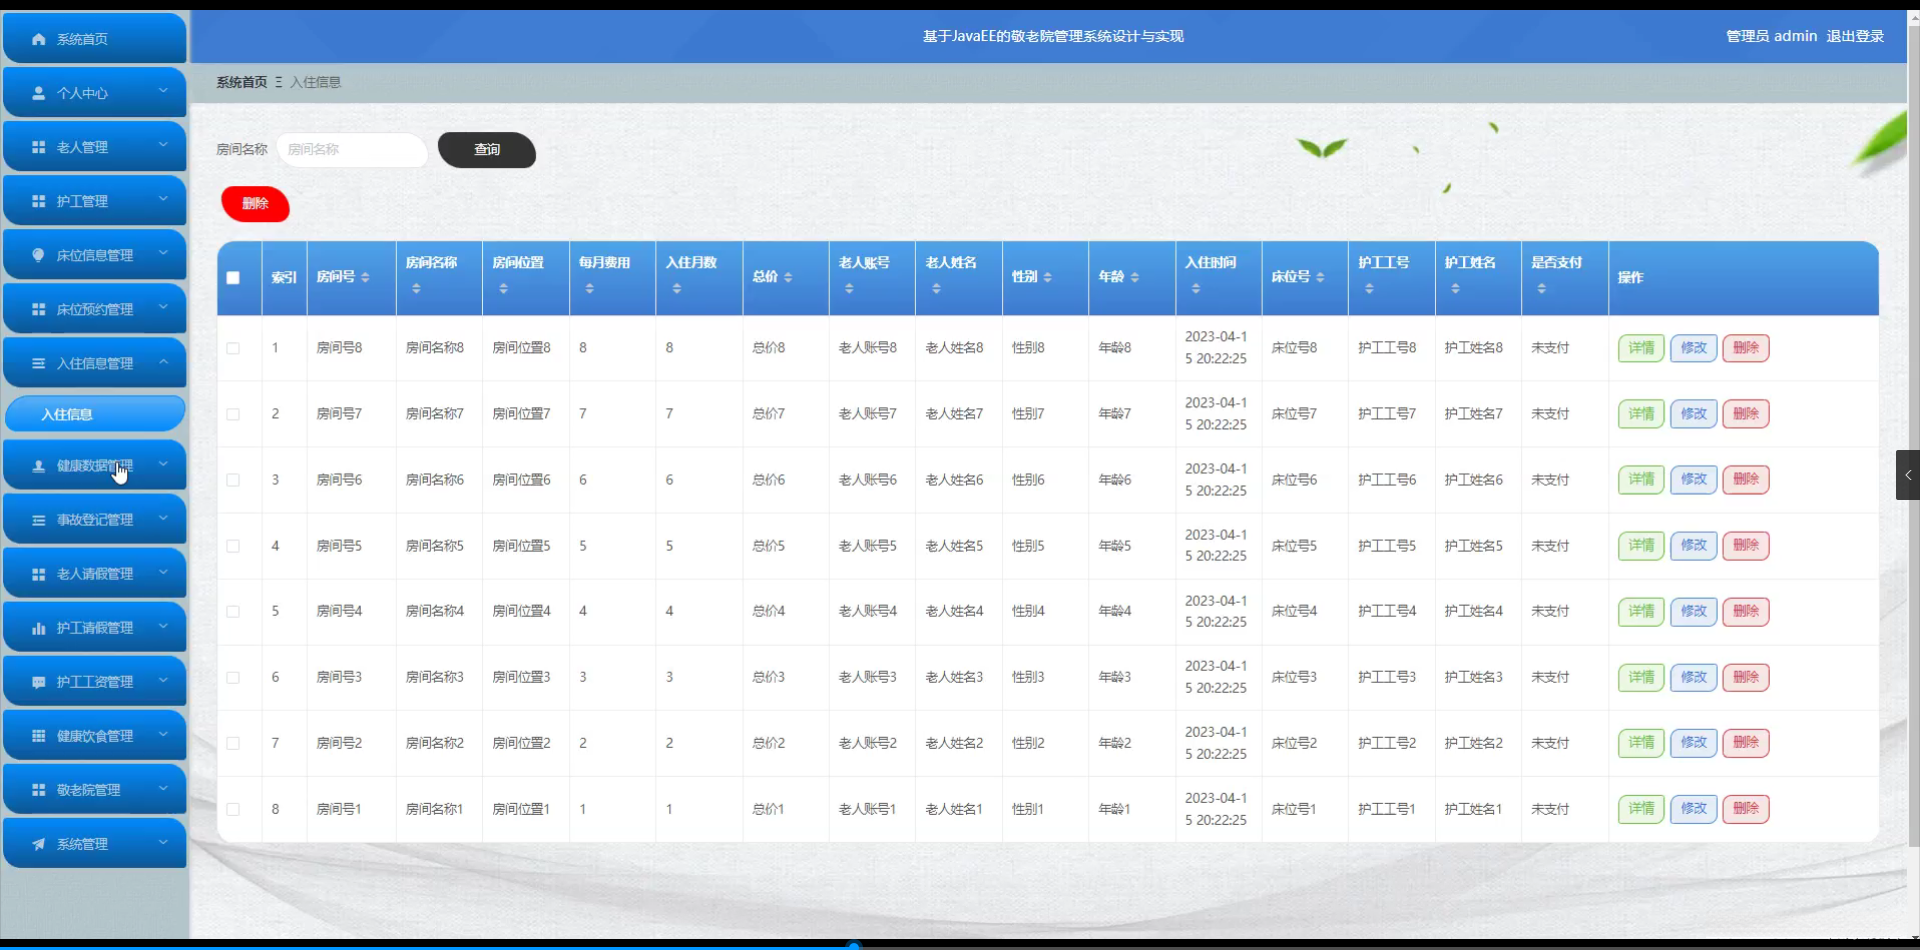Image resolution: width=1920 pixels, height=950 pixels.
Task: Click the grid icon beside 老人请假管理
Action: coord(39,574)
